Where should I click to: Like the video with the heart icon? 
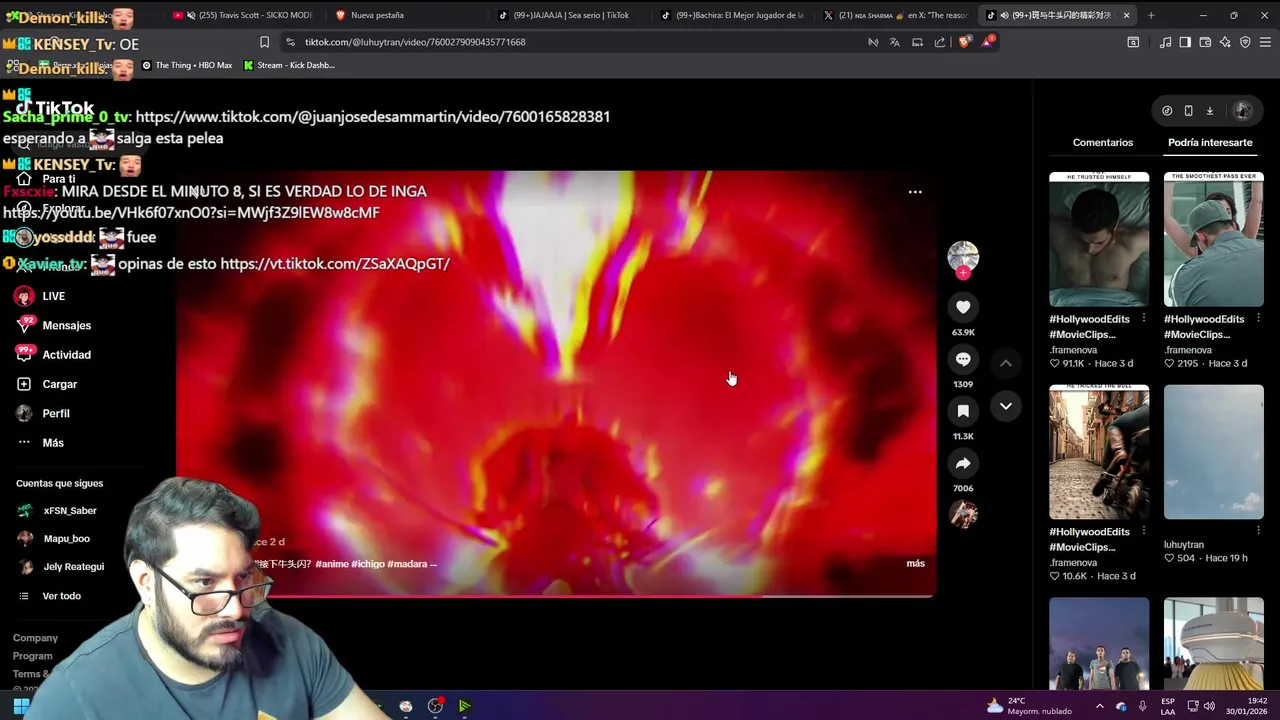(963, 307)
